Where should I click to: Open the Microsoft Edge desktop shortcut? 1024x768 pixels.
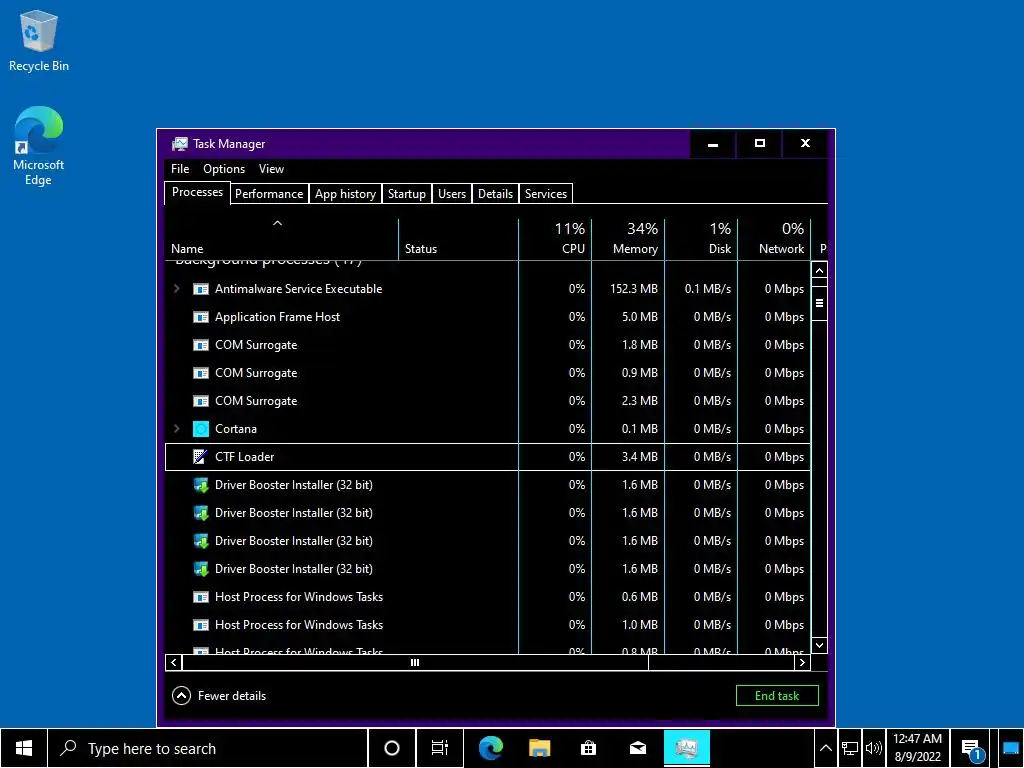click(39, 146)
